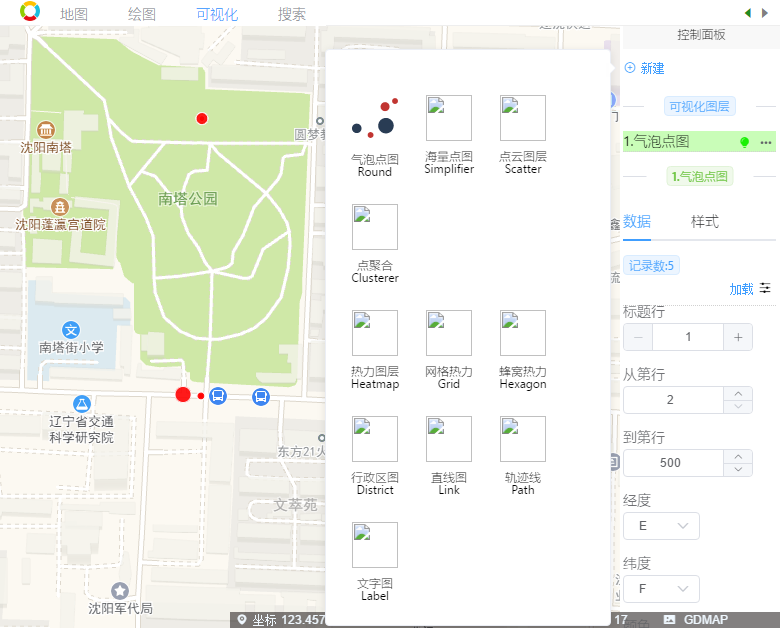Click the 从第行 input field showing 2
This screenshot has height=628, width=780.
(x=673, y=400)
